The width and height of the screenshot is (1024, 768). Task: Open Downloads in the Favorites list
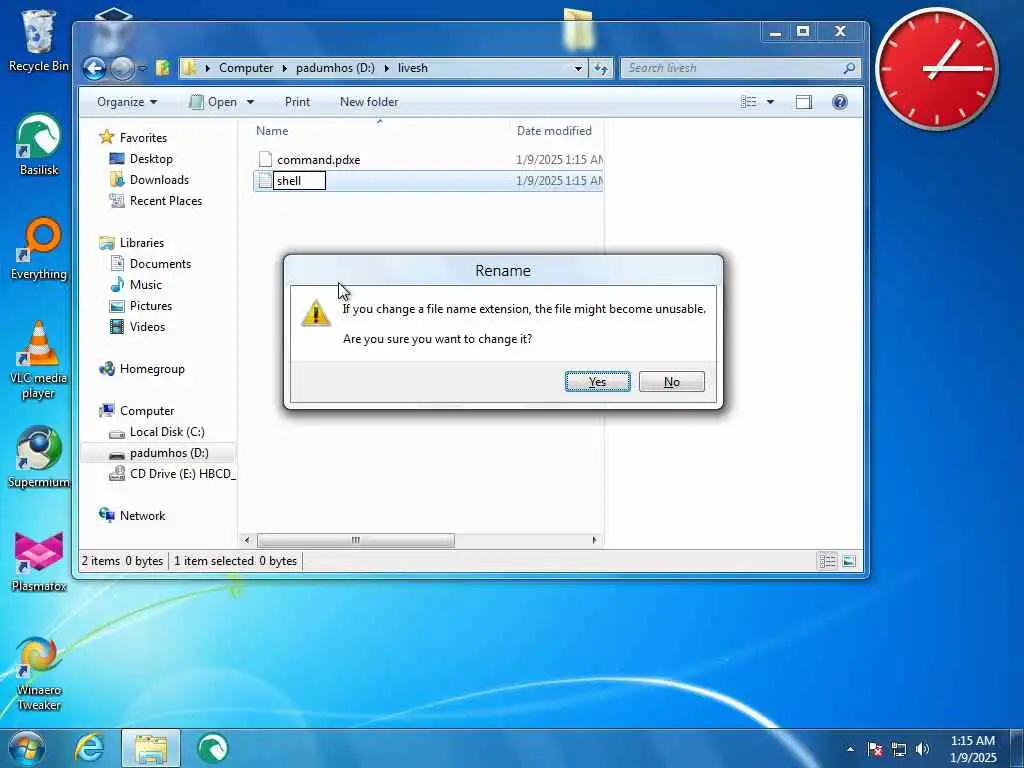[159, 180]
